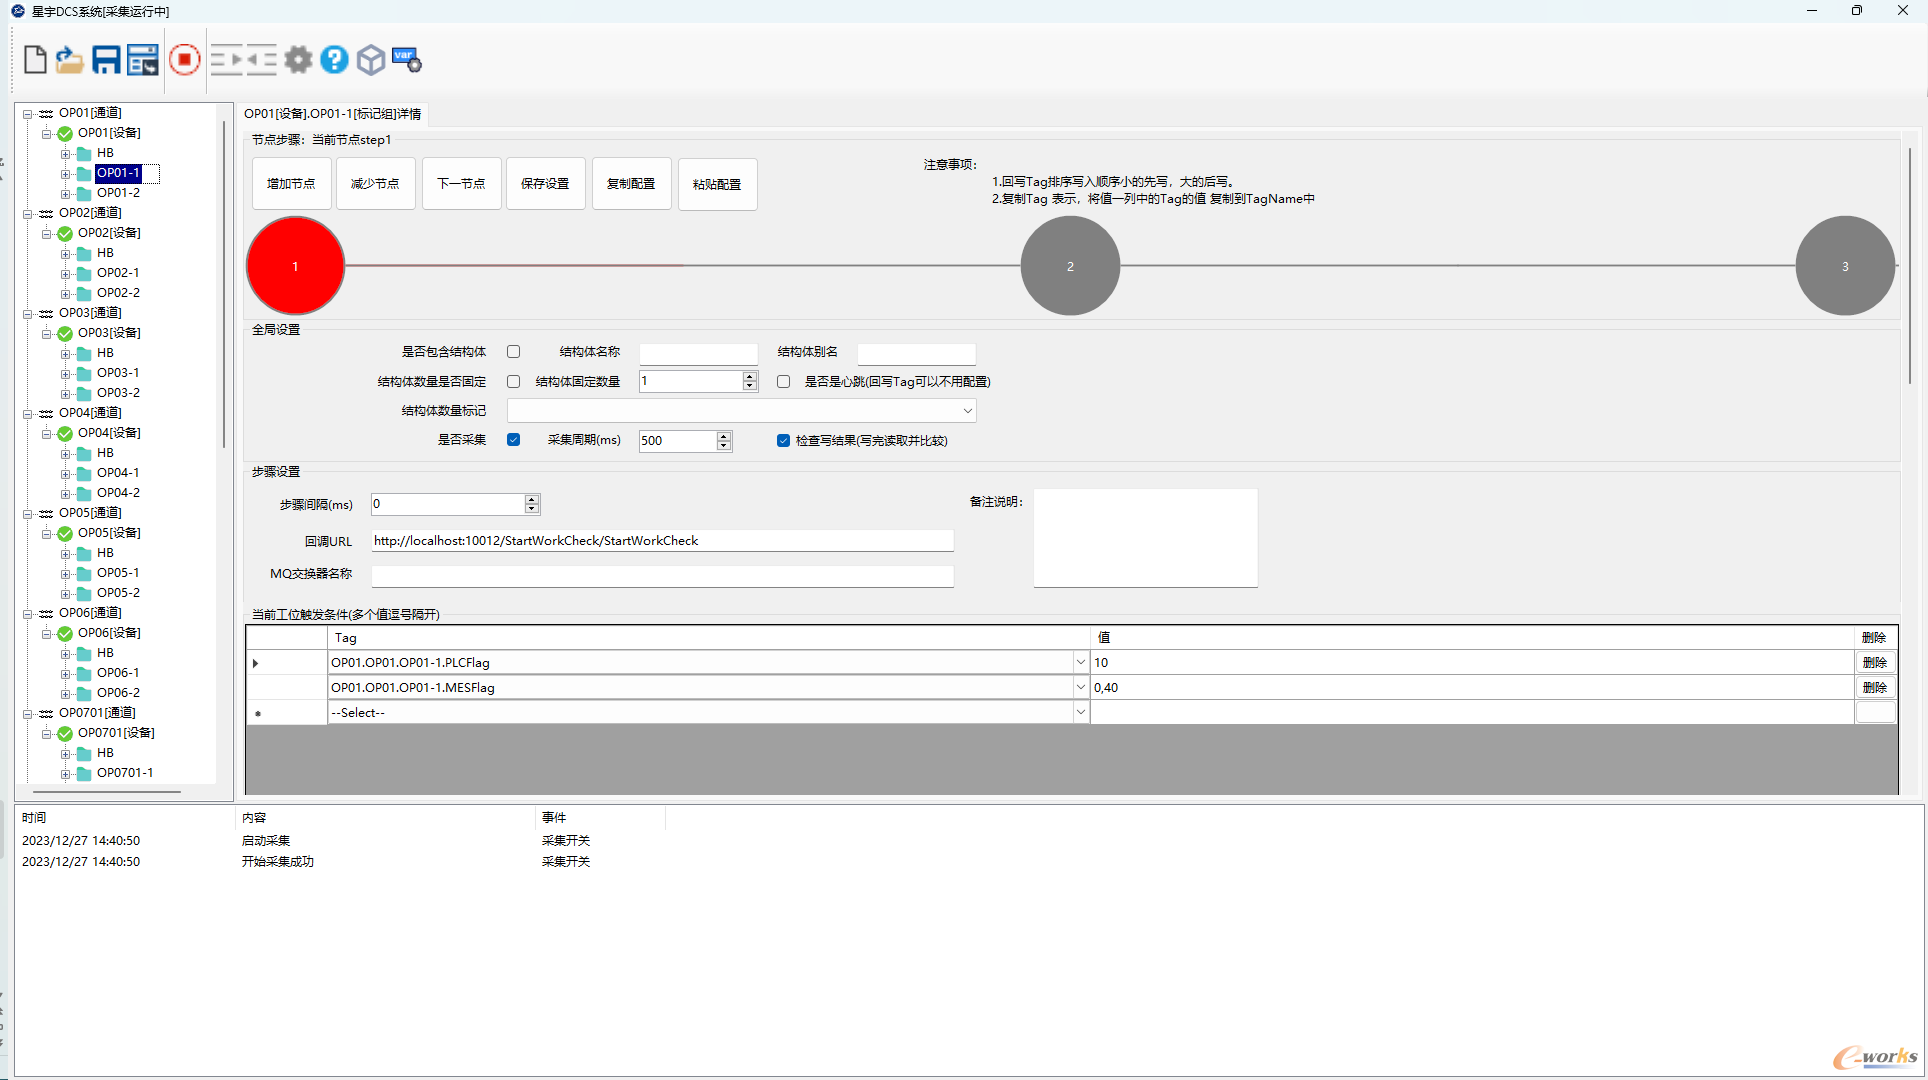1928x1080 pixels.
Task: Click device tree vertical scrollbar
Action: (224, 285)
